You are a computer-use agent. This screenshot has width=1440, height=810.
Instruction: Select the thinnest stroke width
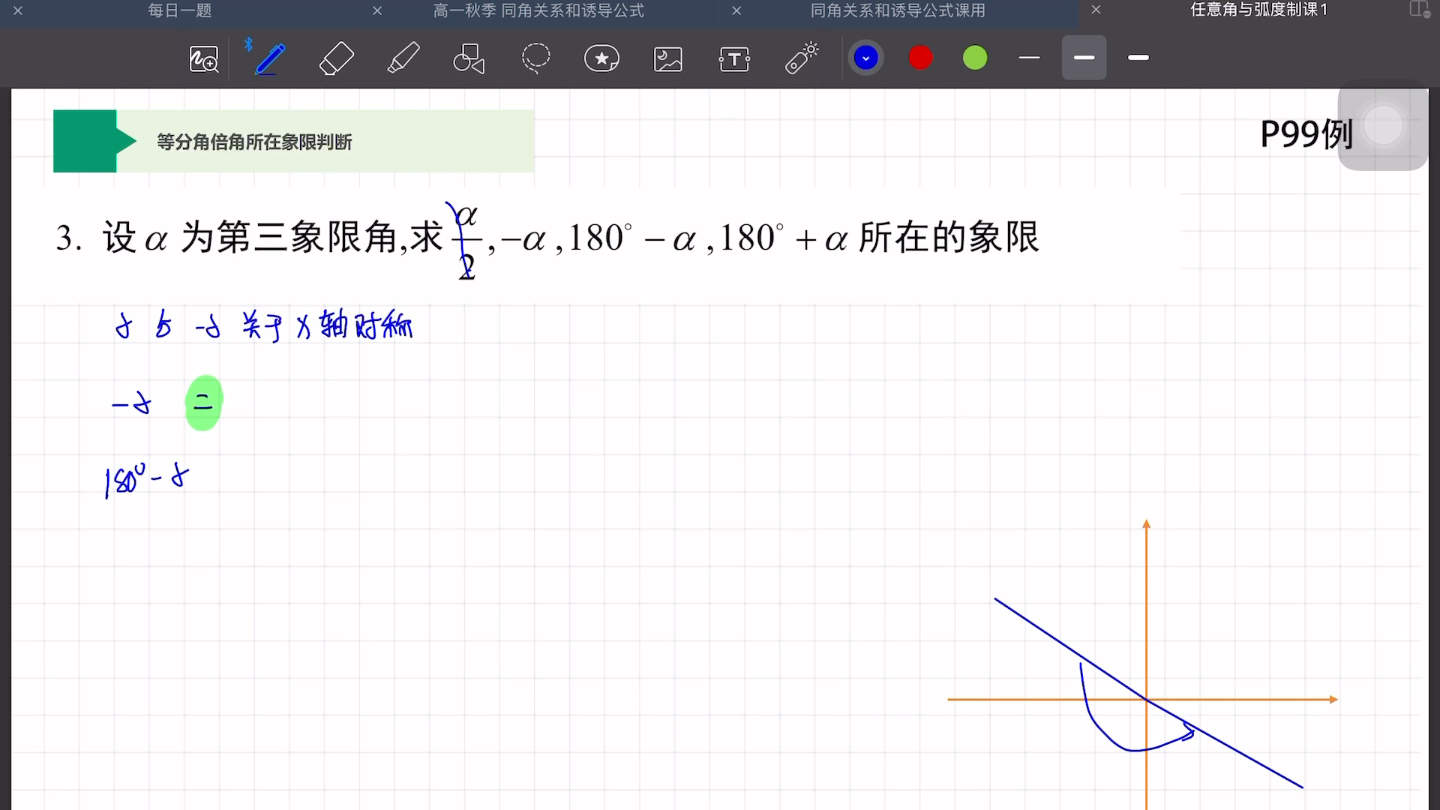pos(1030,58)
